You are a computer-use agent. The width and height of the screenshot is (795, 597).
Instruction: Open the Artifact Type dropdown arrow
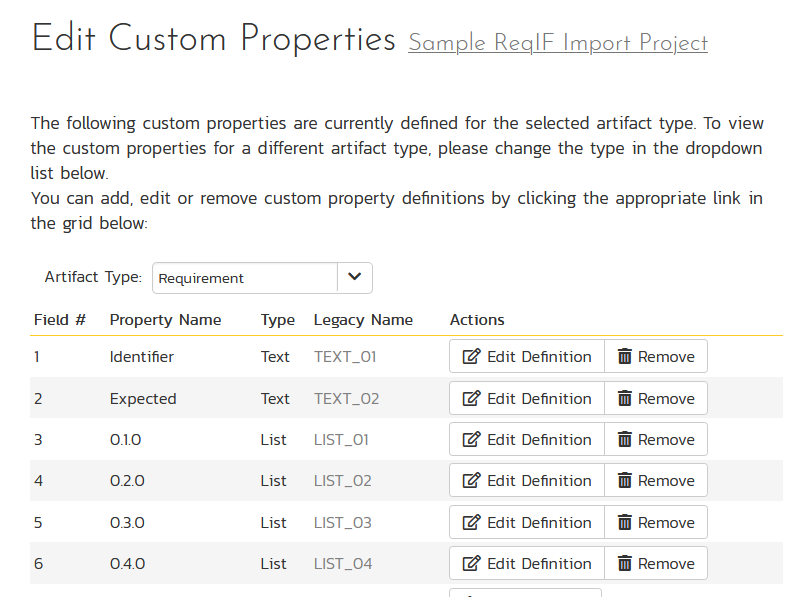[354, 278]
